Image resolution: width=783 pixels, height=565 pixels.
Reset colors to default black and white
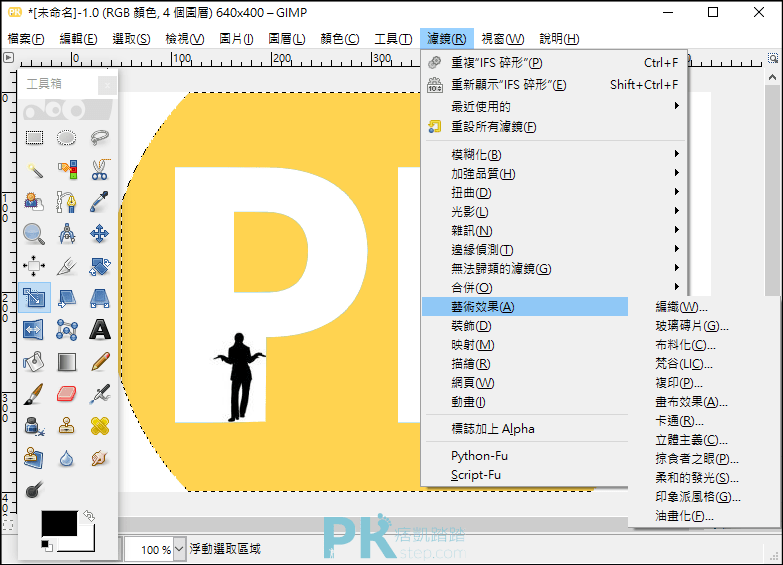click(x=46, y=546)
